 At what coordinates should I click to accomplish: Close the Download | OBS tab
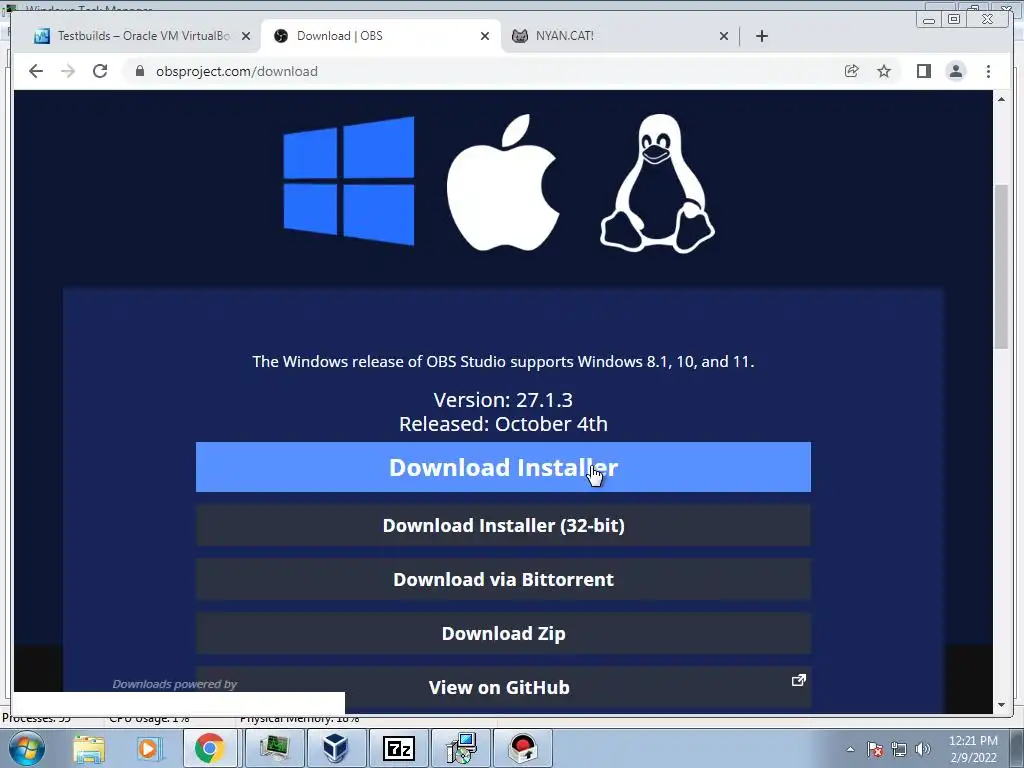pyautogui.click(x=485, y=36)
